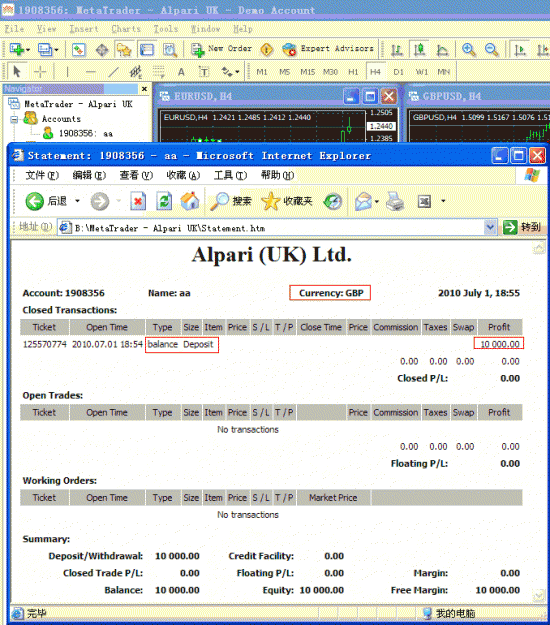This screenshot has height=625, width=550.
Task: Select the Line Chart icon
Action: [x=442, y=50]
